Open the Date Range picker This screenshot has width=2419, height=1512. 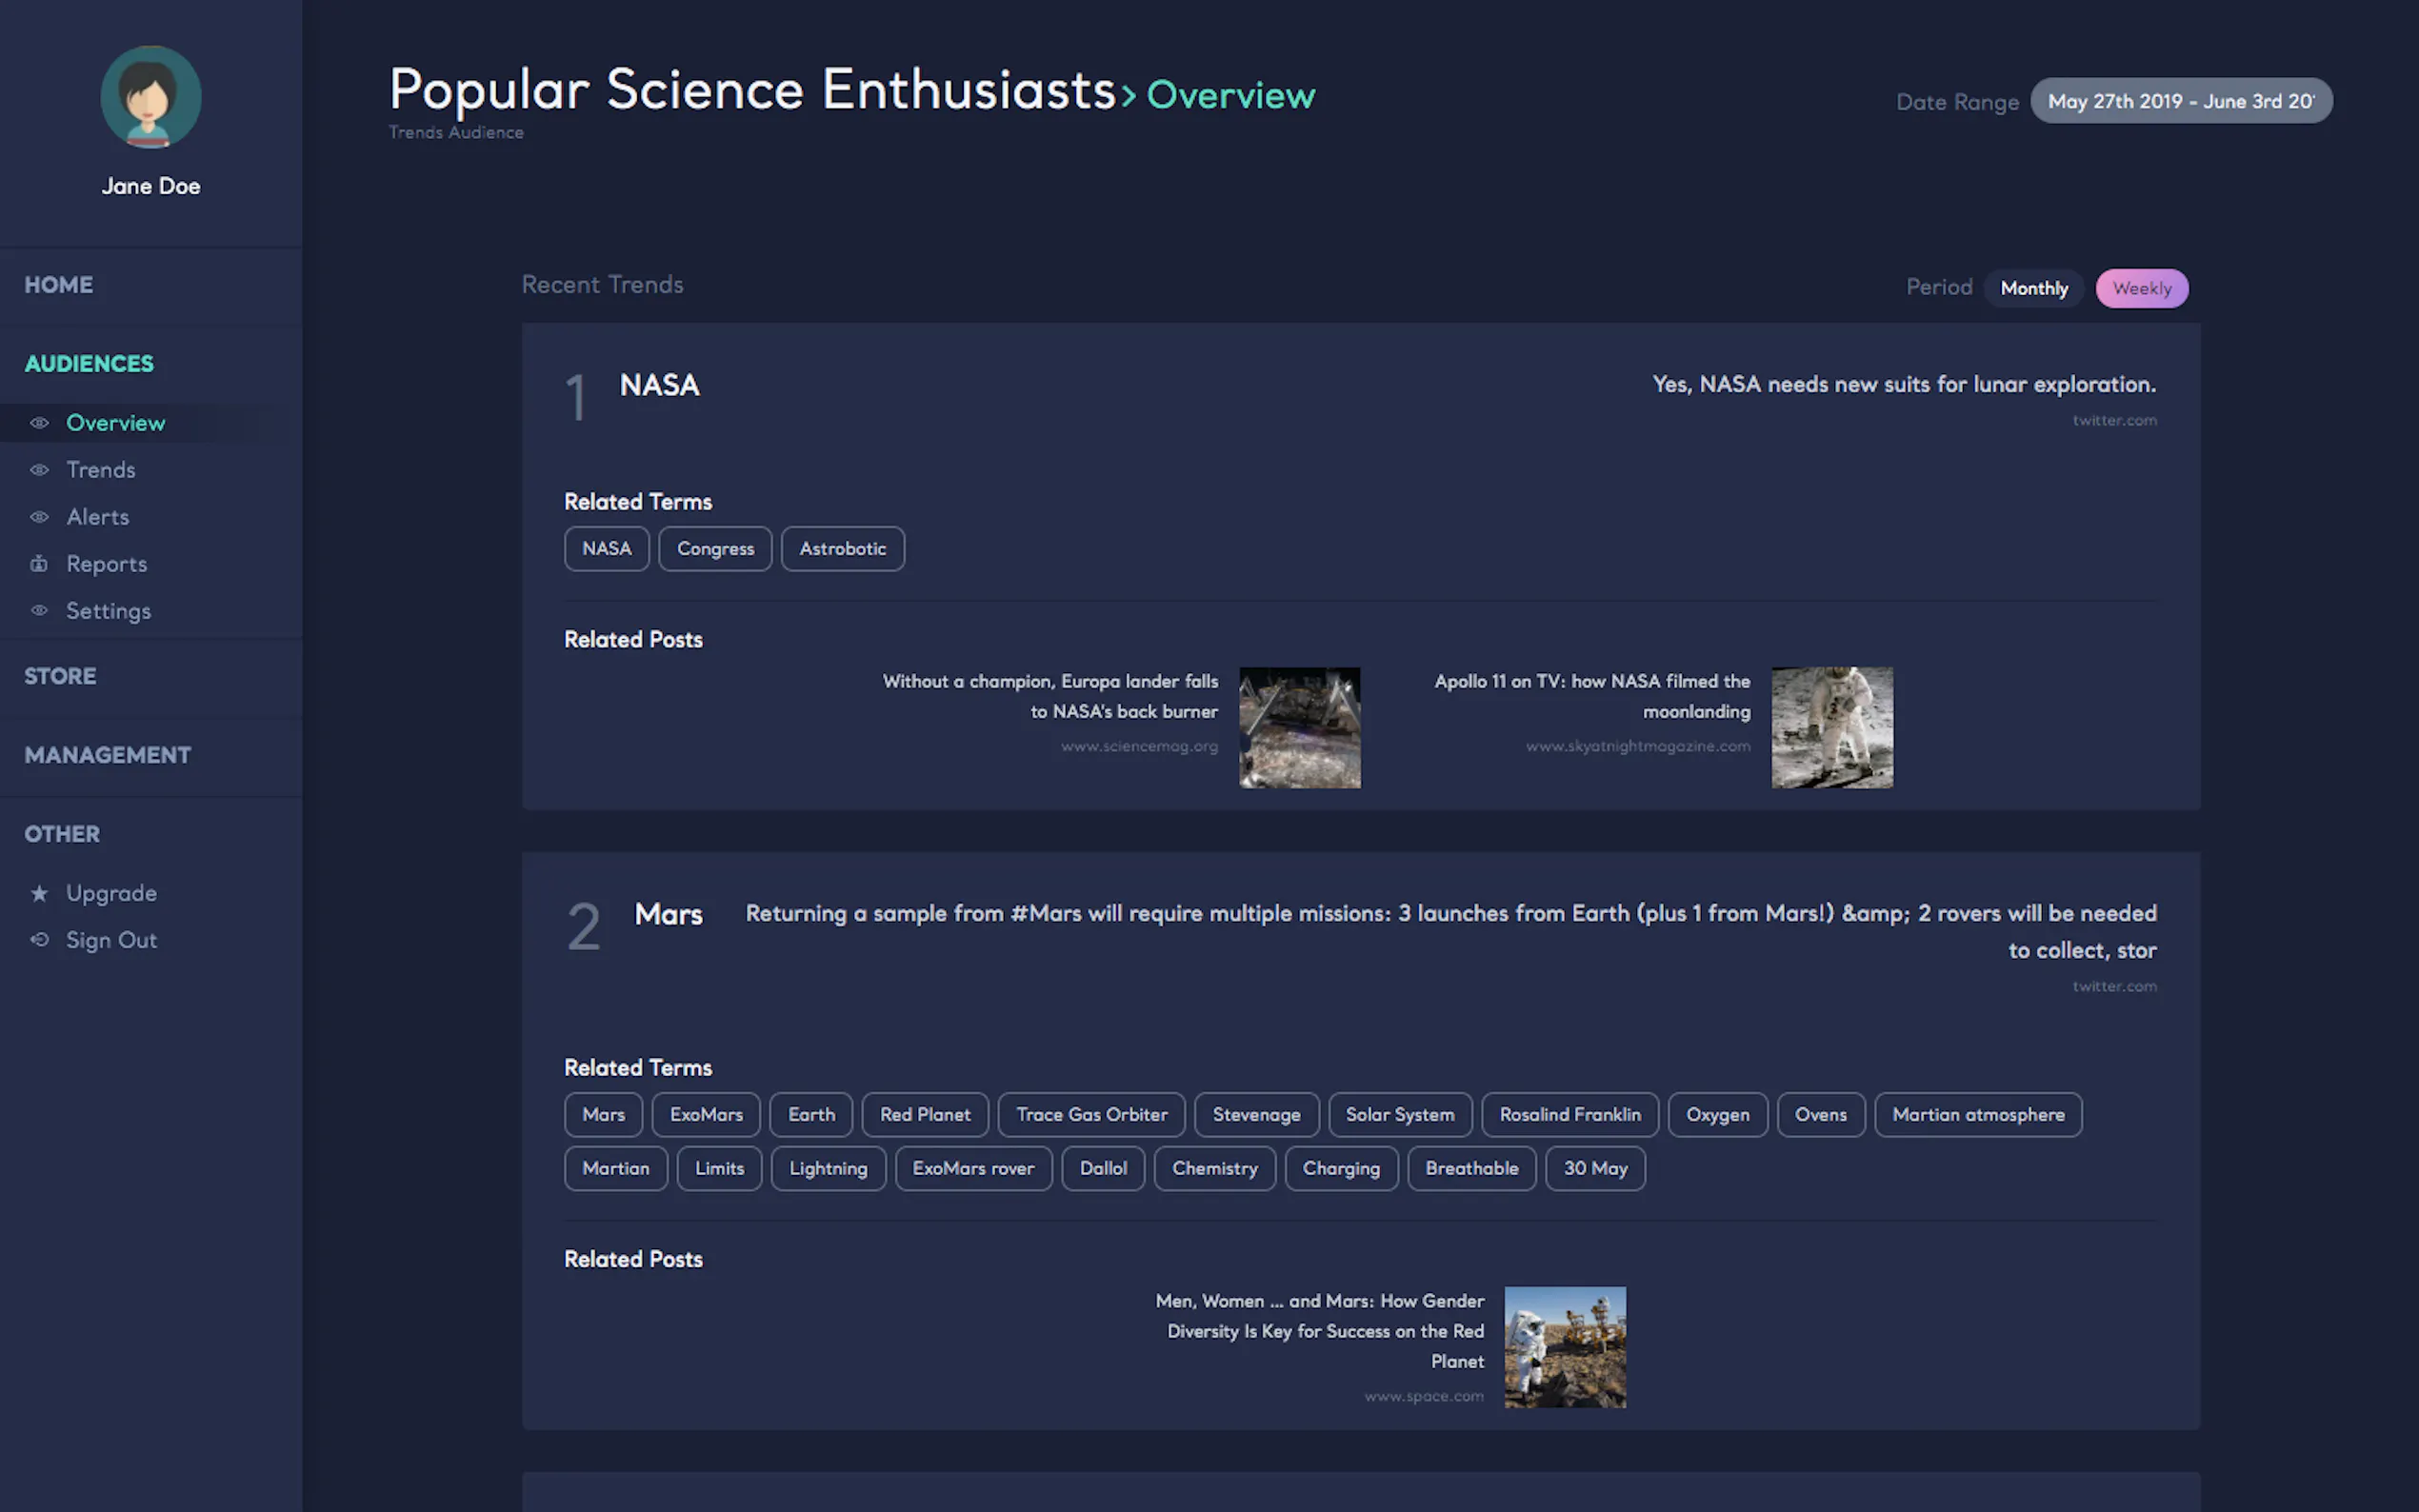2180,101
